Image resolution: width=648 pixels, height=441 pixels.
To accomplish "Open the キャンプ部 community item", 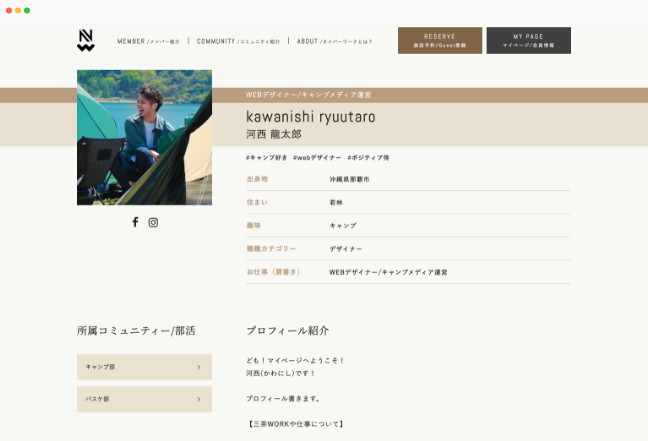I will pyautogui.click(x=144, y=367).
